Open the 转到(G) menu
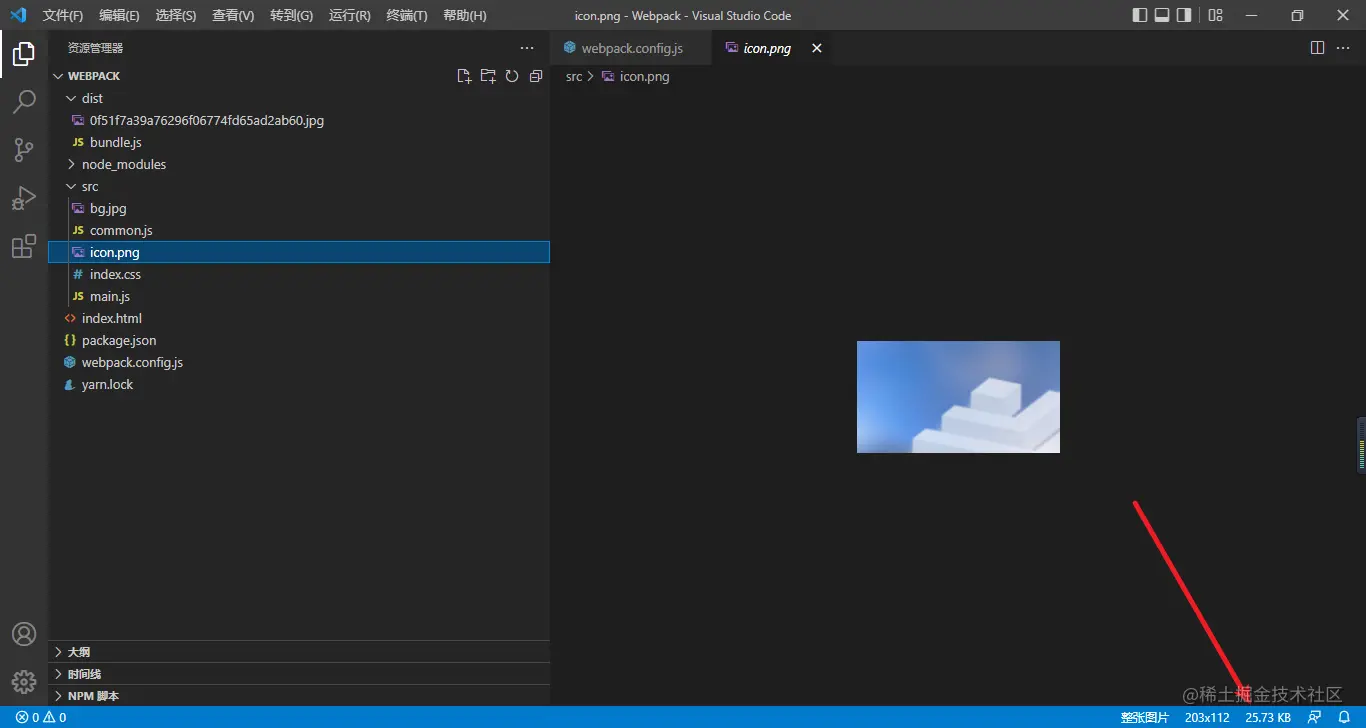The height and width of the screenshot is (728, 1366). point(291,15)
